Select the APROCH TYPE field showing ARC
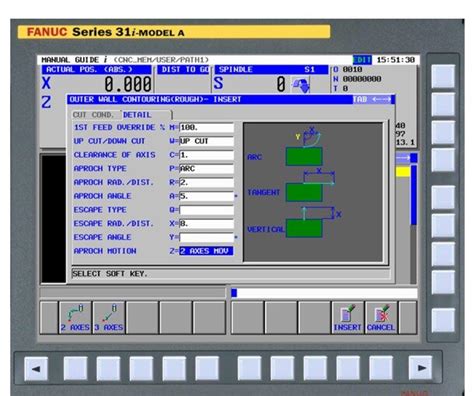474x396 pixels. coord(206,169)
